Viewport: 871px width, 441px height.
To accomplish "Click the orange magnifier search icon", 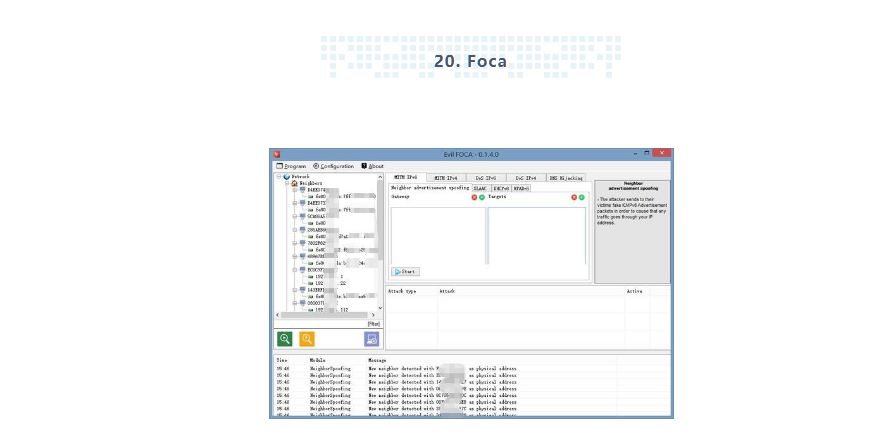I will (x=307, y=339).
